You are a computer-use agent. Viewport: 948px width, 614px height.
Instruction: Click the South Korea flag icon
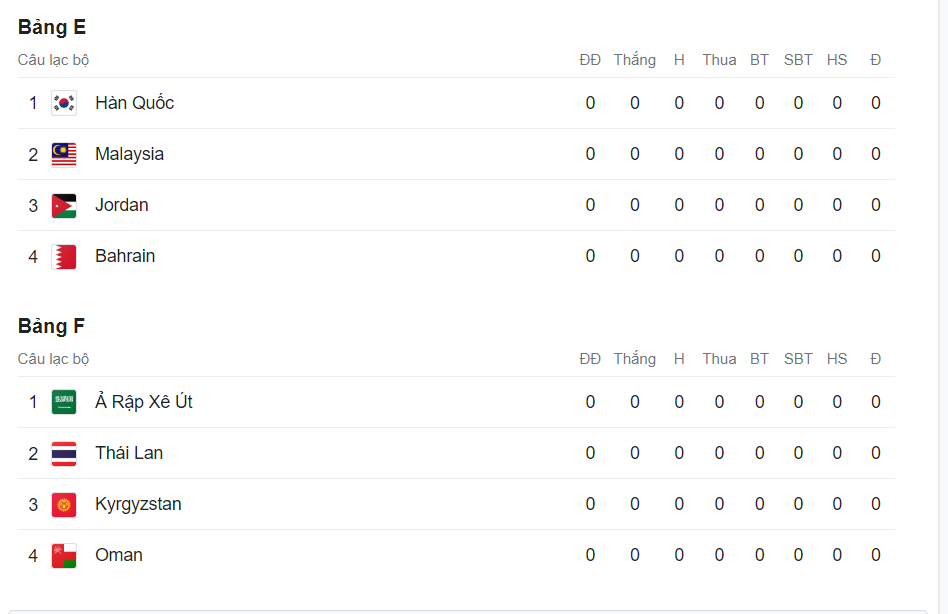click(x=64, y=103)
